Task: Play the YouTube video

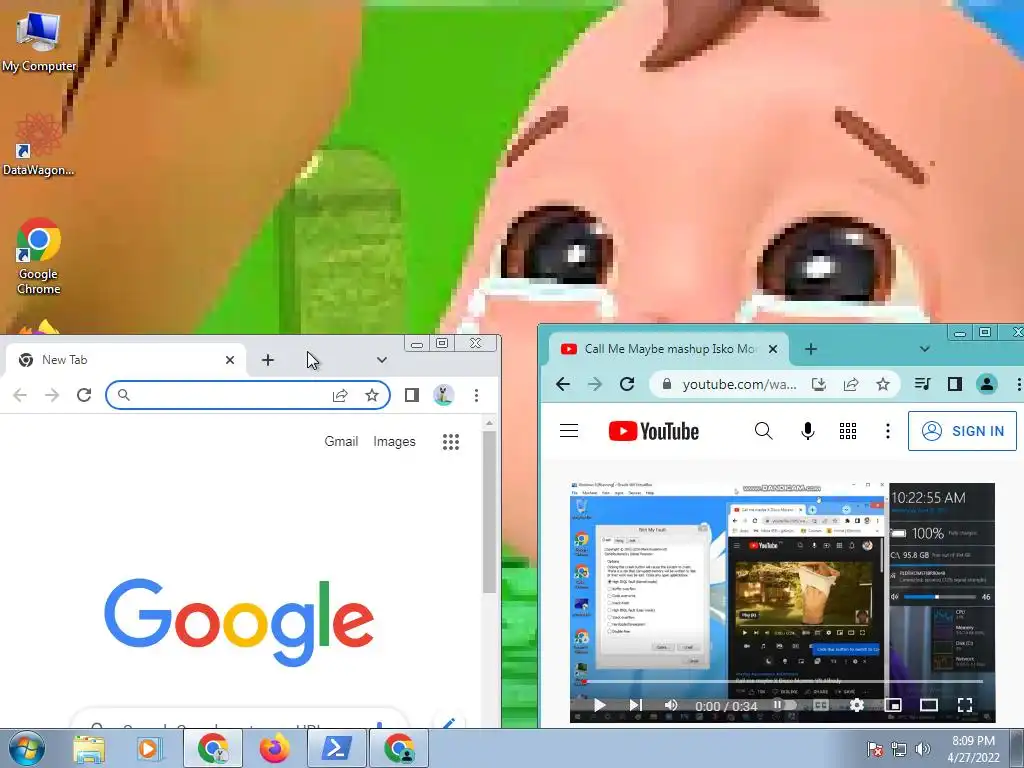Action: click(600, 705)
